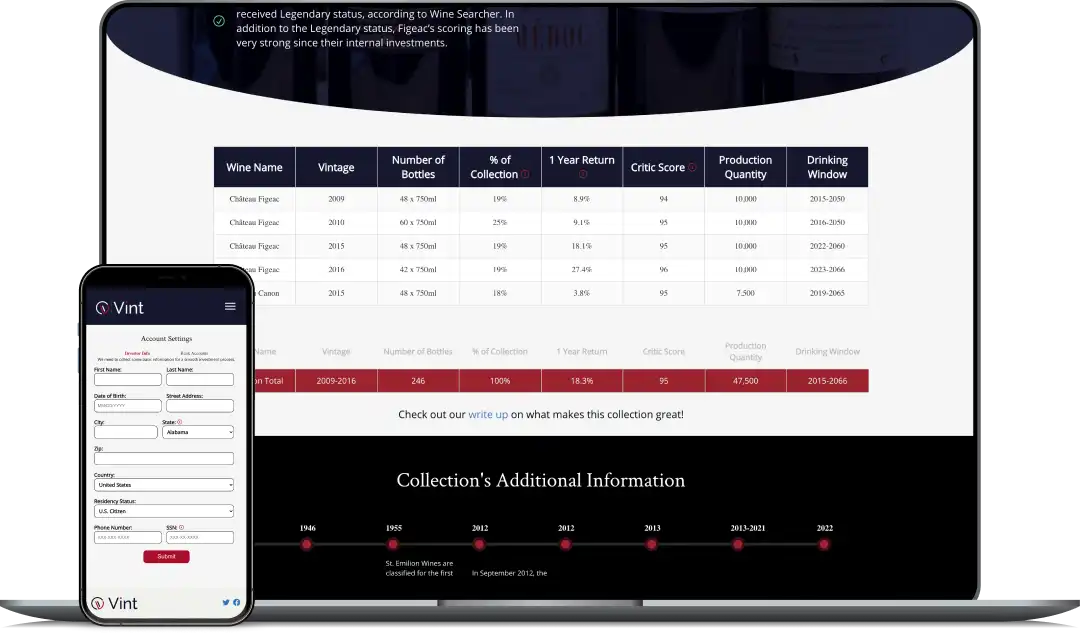Click the 42 x 750ml bottles cell
This screenshot has height=635, width=1080.
(x=418, y=269)
